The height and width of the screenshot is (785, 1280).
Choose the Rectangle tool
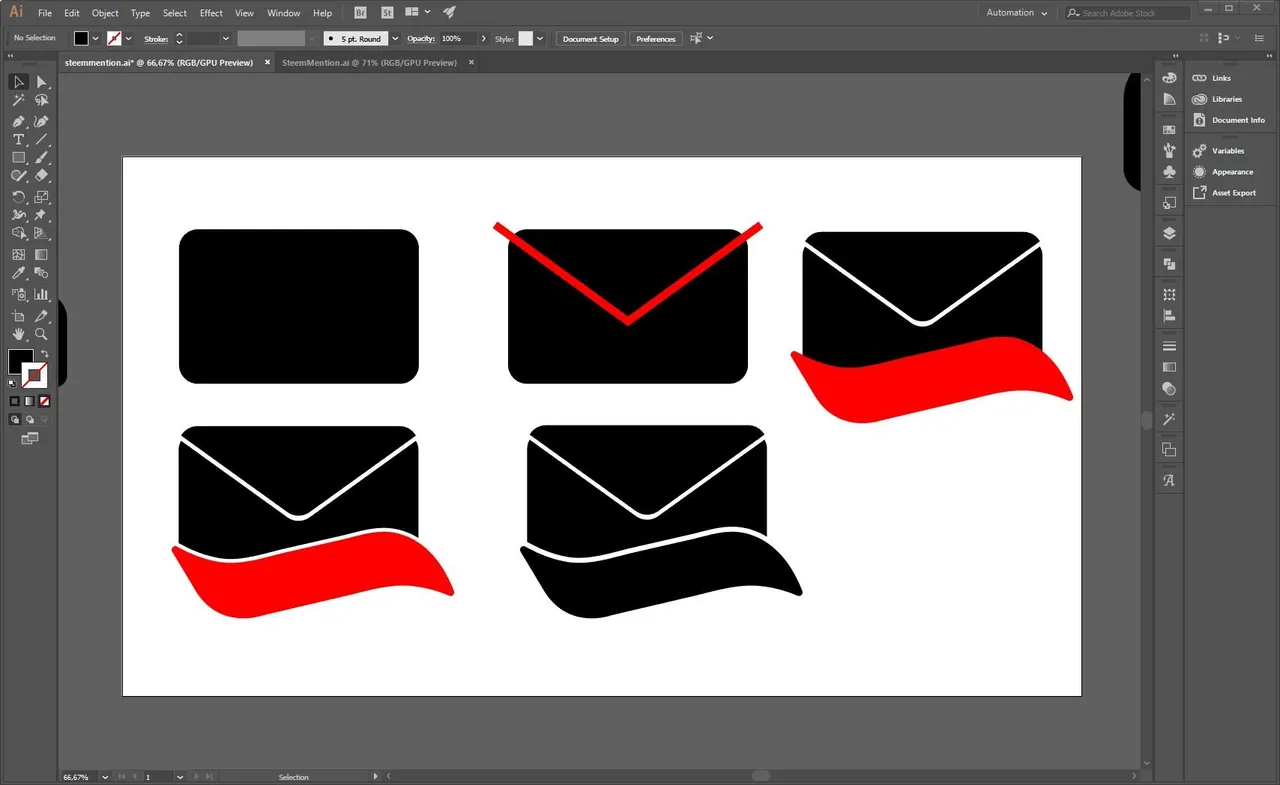tap(19, 158)
